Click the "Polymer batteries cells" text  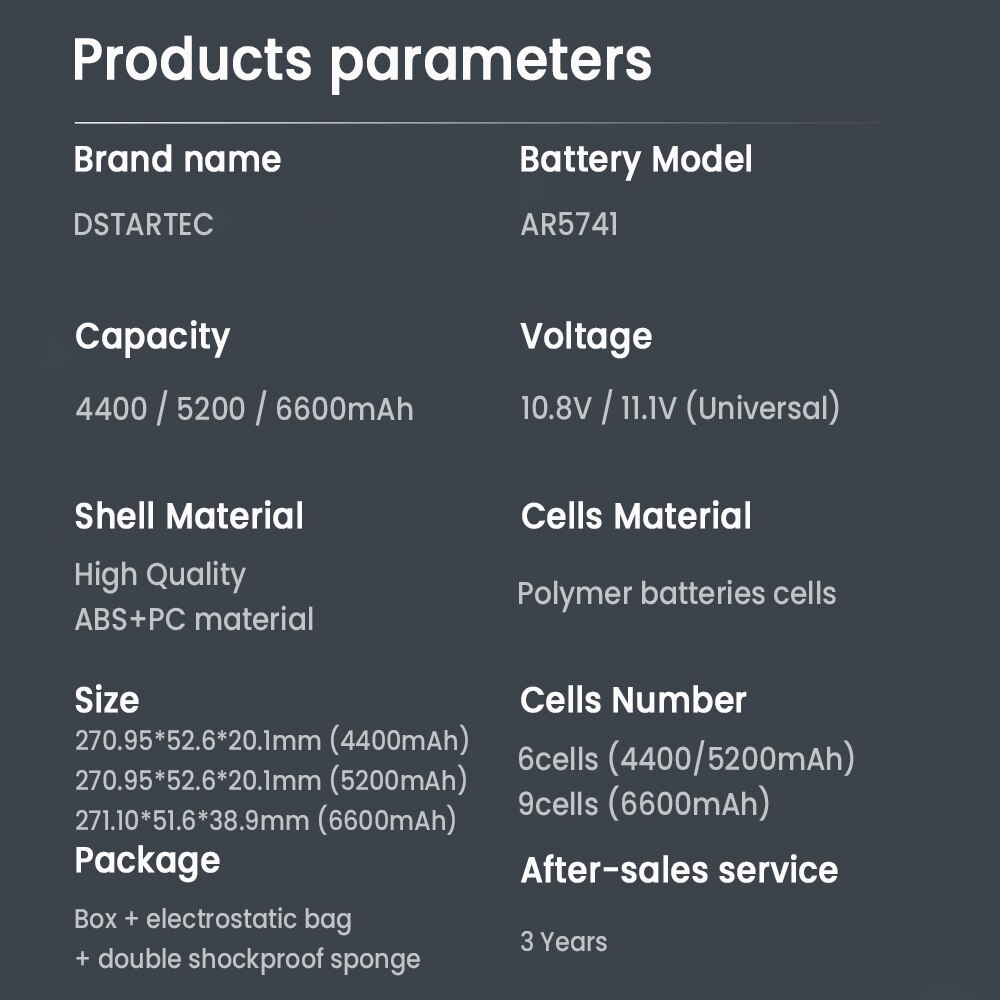pos(677,593)
